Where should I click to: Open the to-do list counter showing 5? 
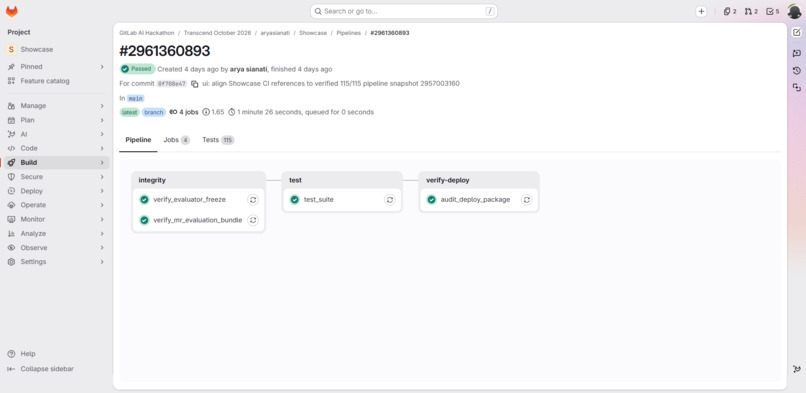773,11
